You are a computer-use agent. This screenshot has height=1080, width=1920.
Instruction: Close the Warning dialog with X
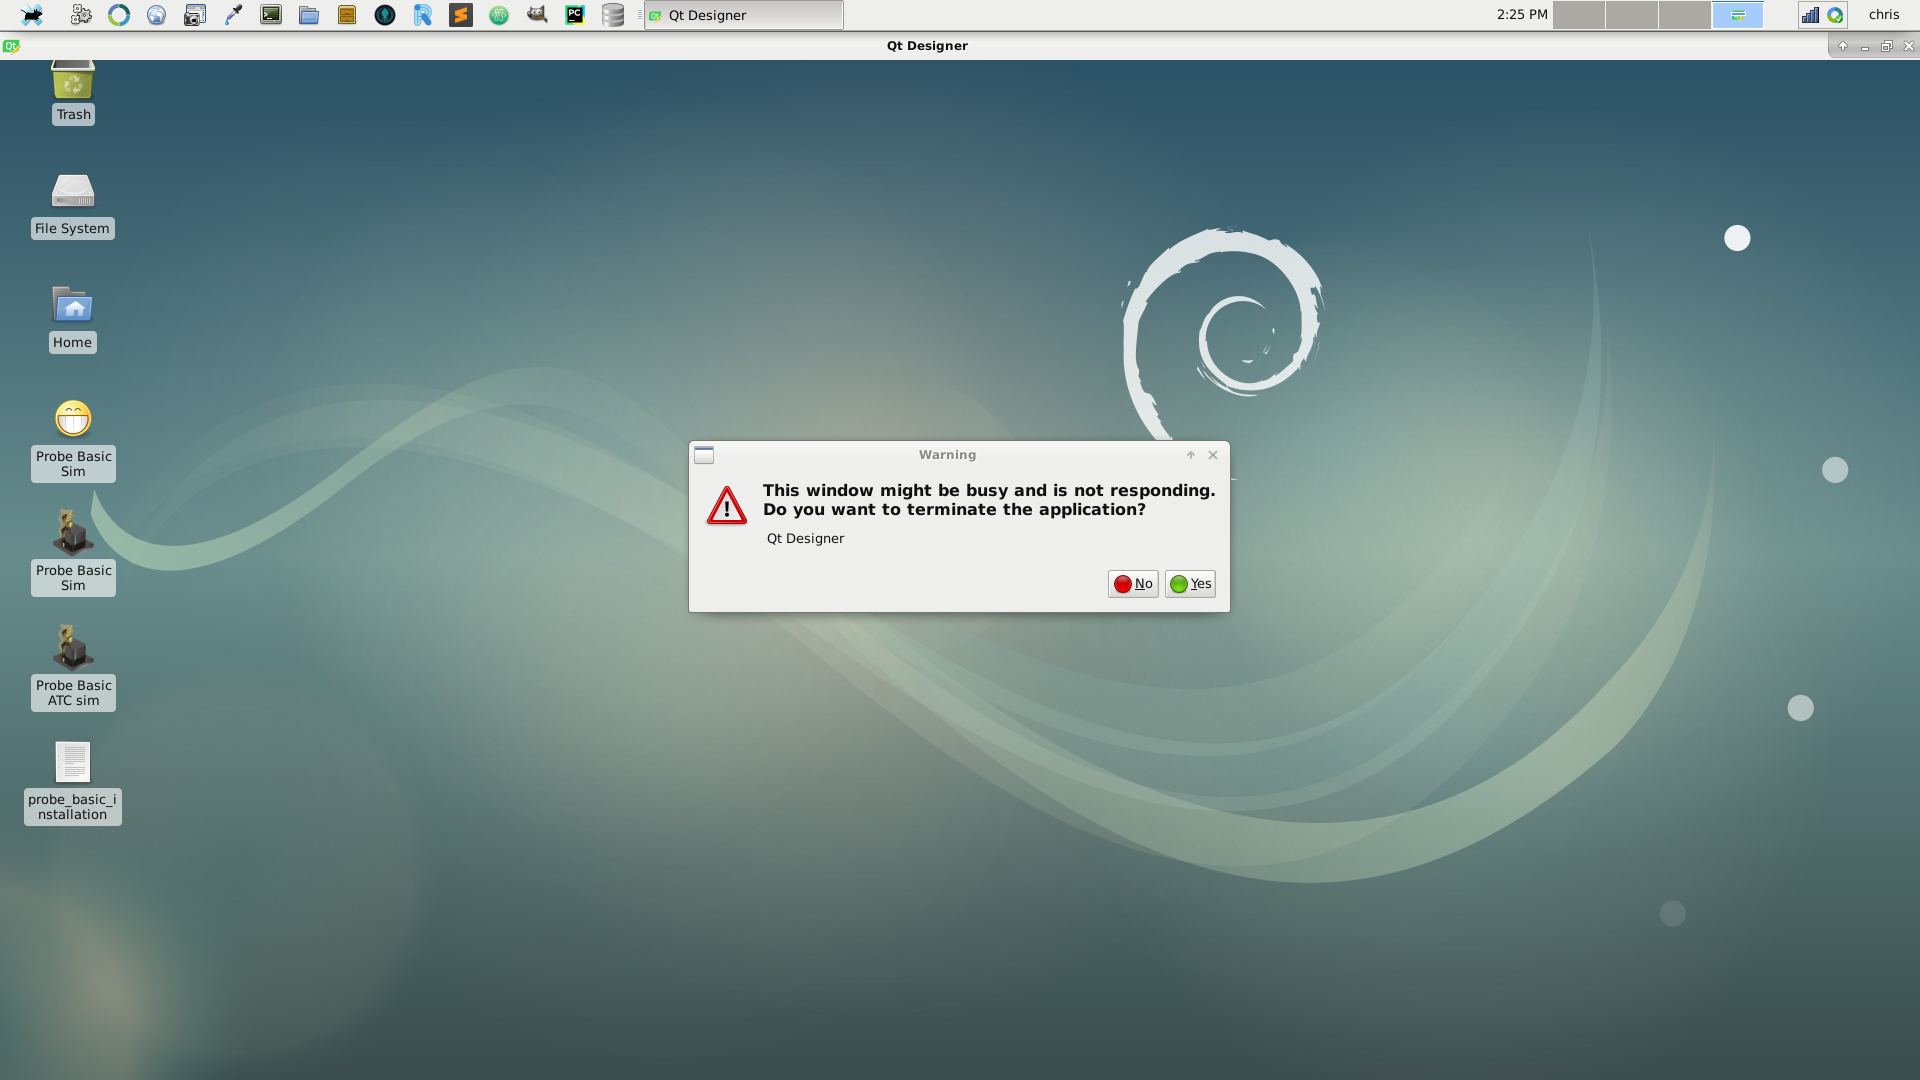[x=1213, y=455]
